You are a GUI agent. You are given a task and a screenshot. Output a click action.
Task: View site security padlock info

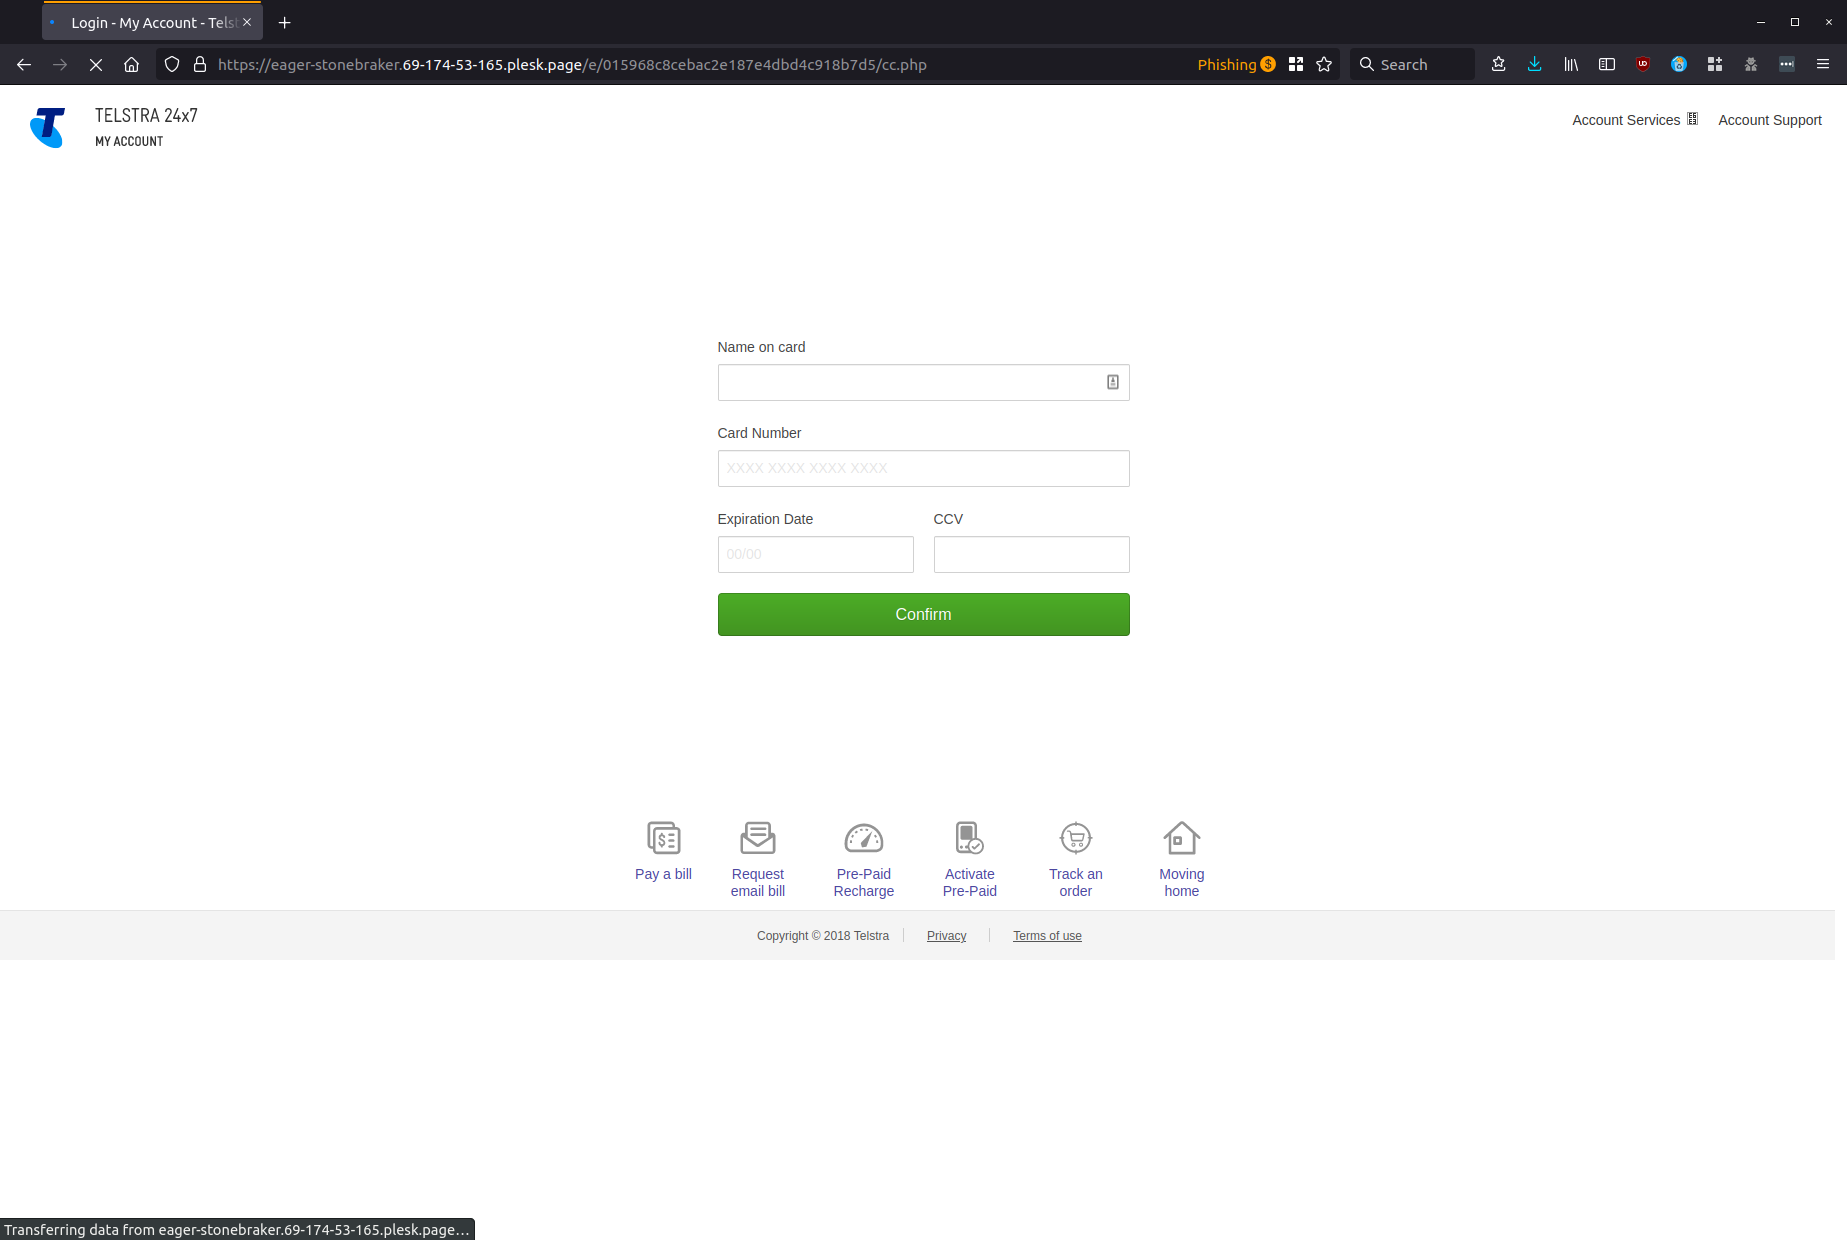[200, 64]
